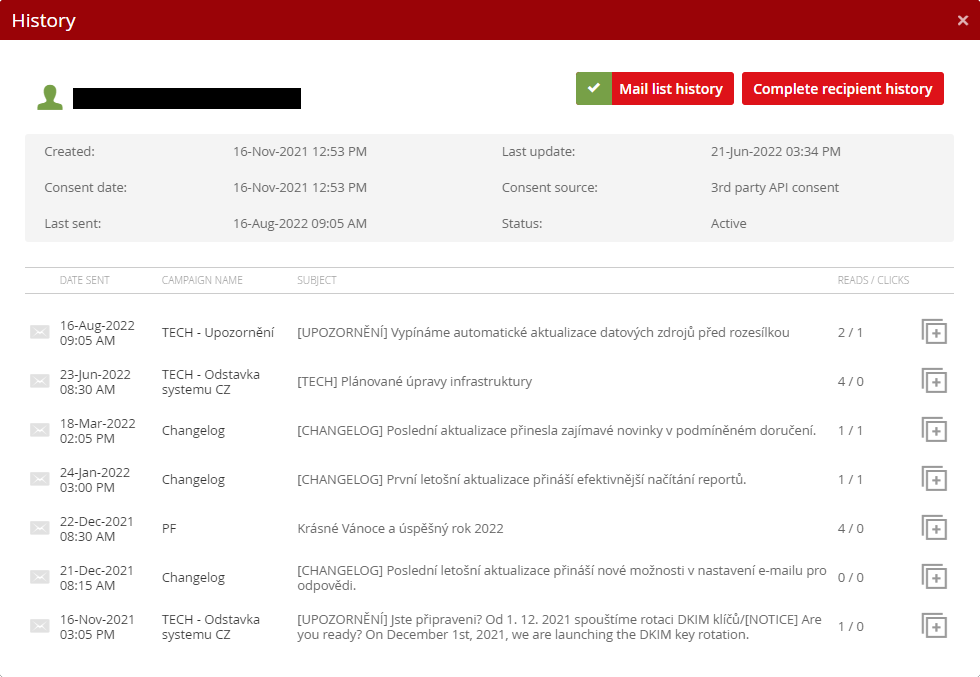This screenshot has width=980, height=677.
Task: Open copy icon for the 16-Aug-2022 campaign row
Action: [x=934, y=332]
